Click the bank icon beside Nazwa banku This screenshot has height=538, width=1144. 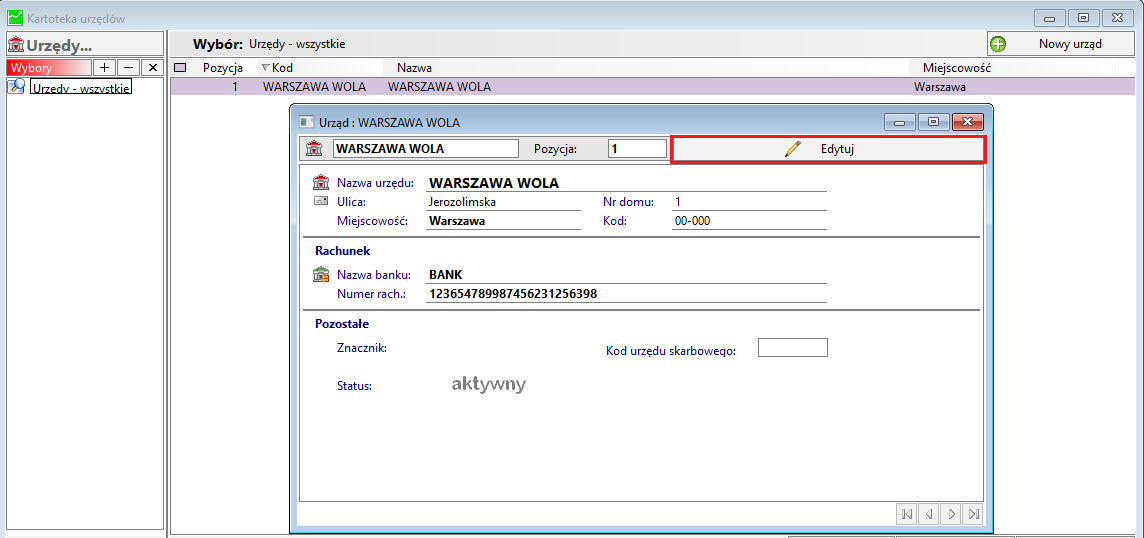321,275
